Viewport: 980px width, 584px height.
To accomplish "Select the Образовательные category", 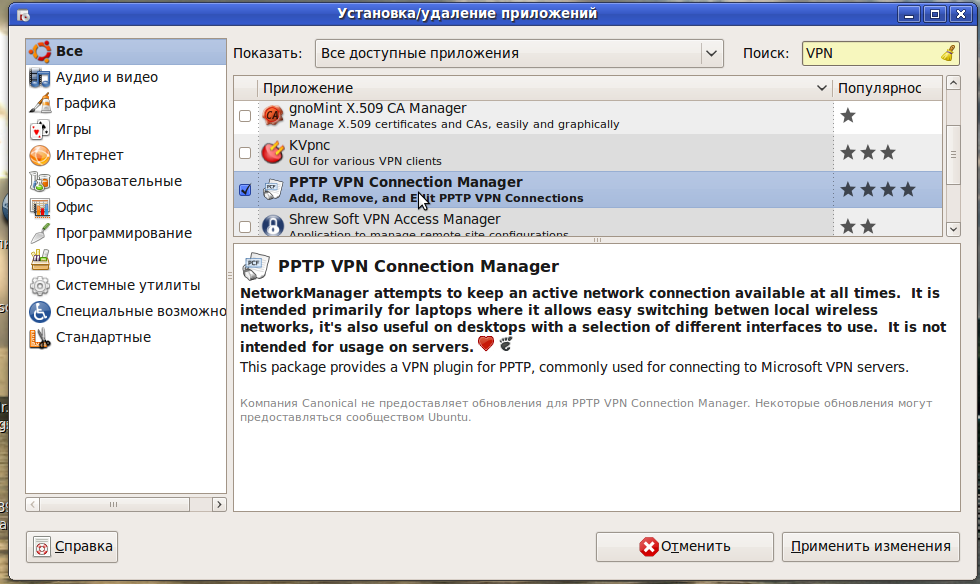I will (x=126, y=181).
